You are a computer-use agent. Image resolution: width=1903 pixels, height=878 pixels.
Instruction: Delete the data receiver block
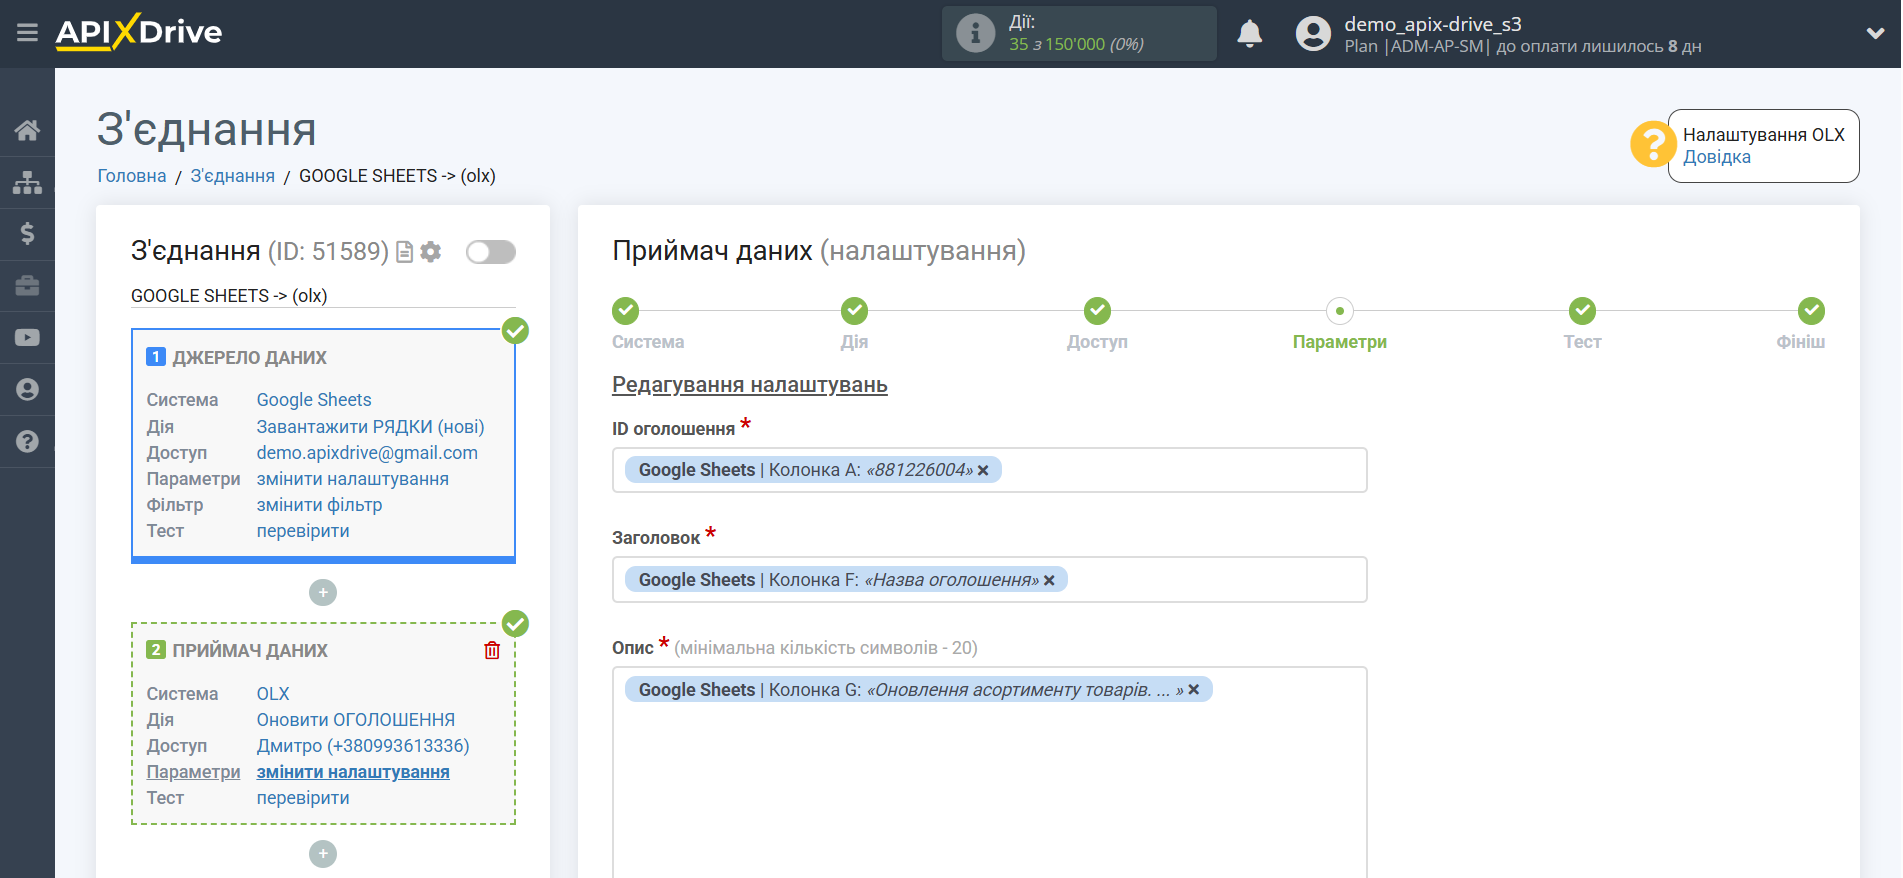tap(492, 651)
